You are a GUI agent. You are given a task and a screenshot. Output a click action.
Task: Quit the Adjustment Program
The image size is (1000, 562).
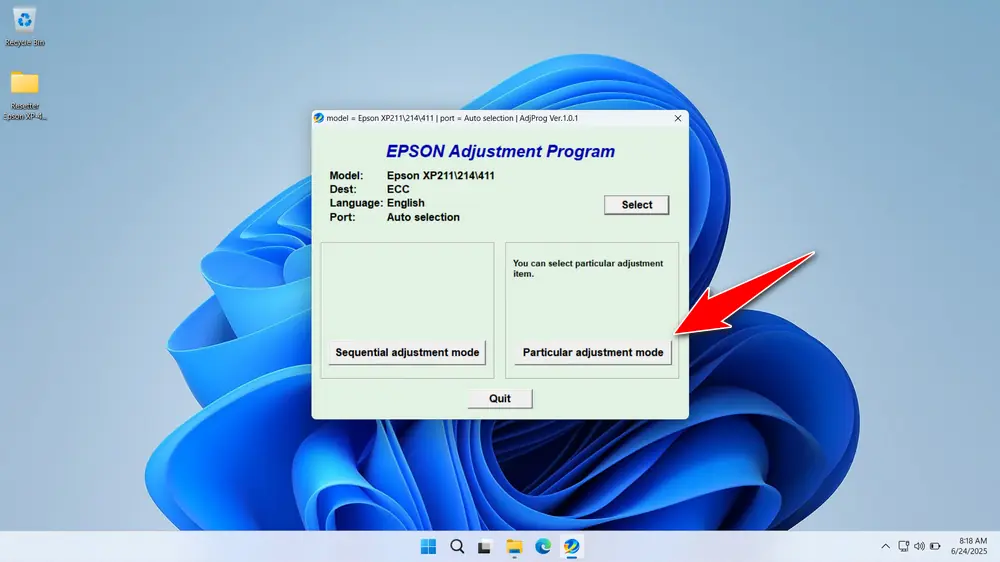click(x=500, y=398)
